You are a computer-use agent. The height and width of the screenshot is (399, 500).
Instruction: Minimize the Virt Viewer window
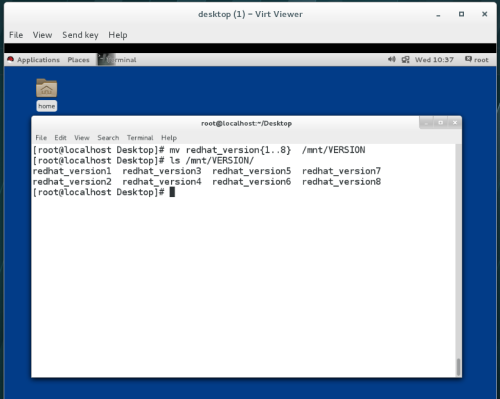click(x=438, y=15)
